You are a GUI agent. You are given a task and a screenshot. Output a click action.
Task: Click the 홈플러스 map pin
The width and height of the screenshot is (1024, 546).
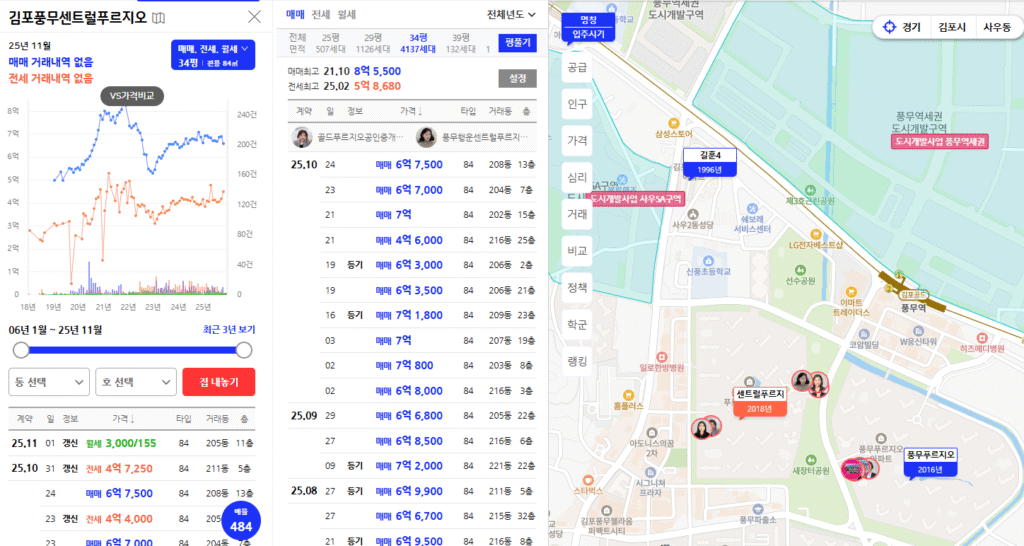[x=628, y=395]
